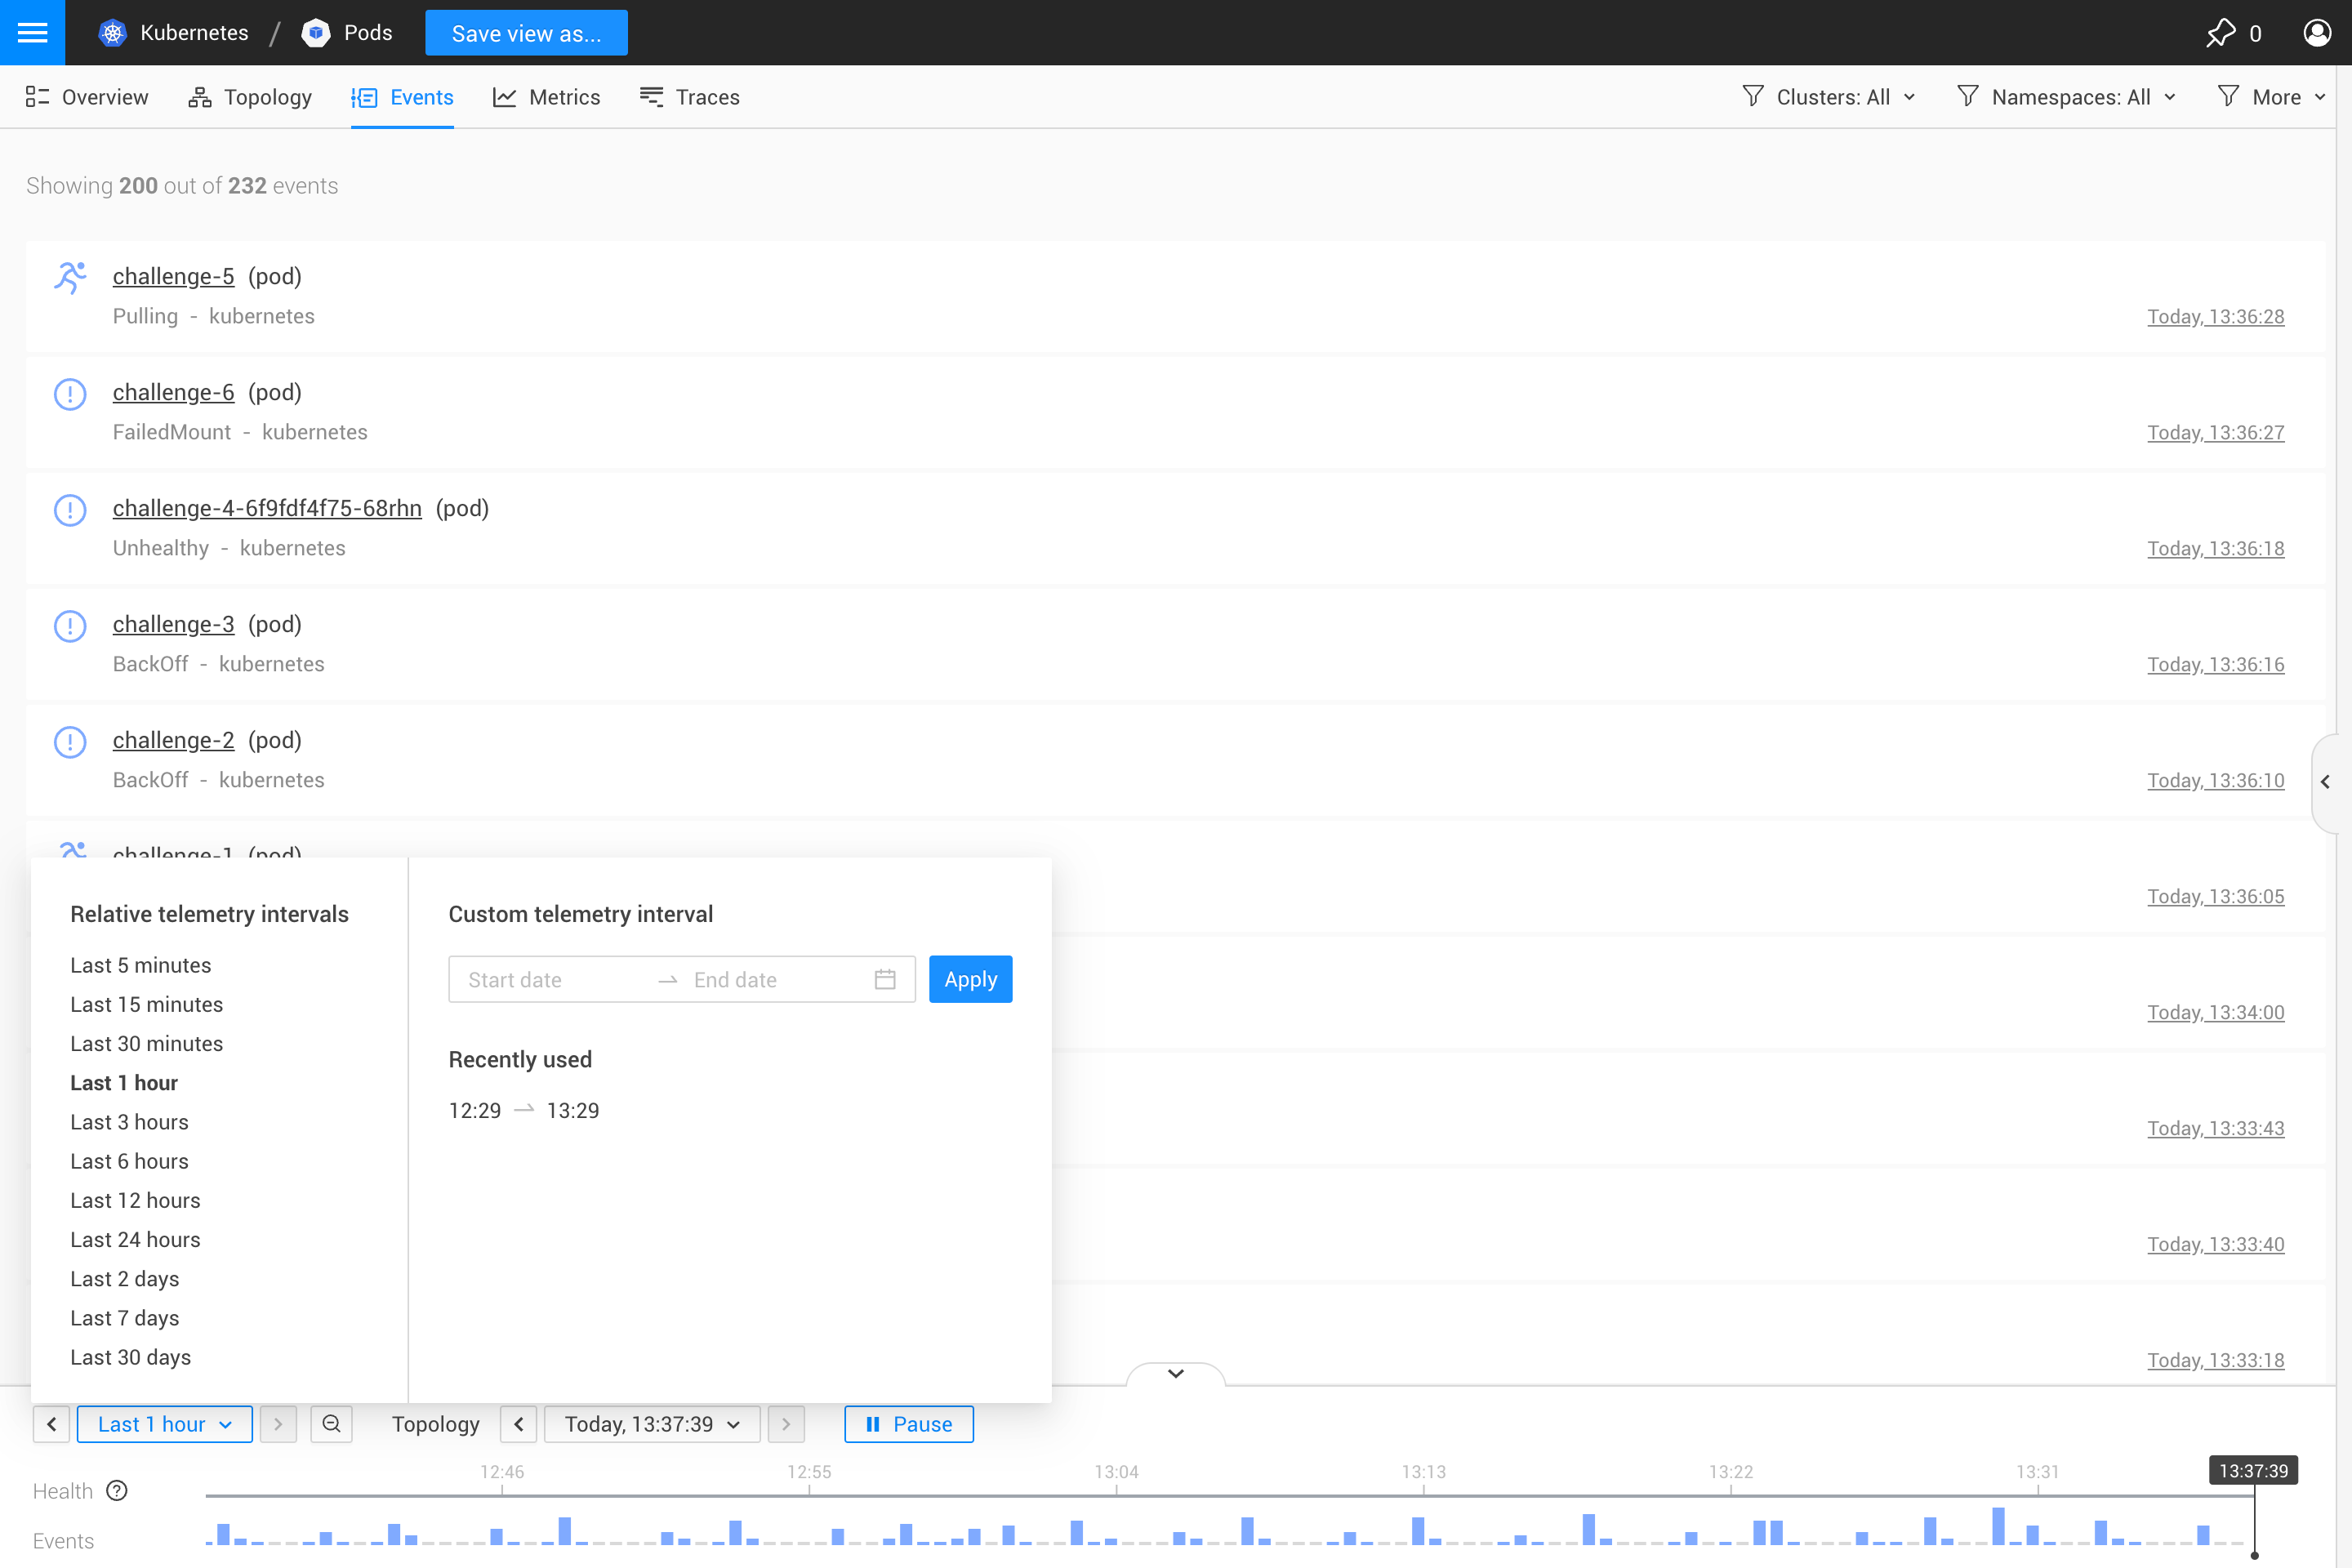Open the Today, 13:37:39 time dropdown
The height and width of the screenshot is (1568, 2352).
pyautogui.click(x=651, y=1423)
